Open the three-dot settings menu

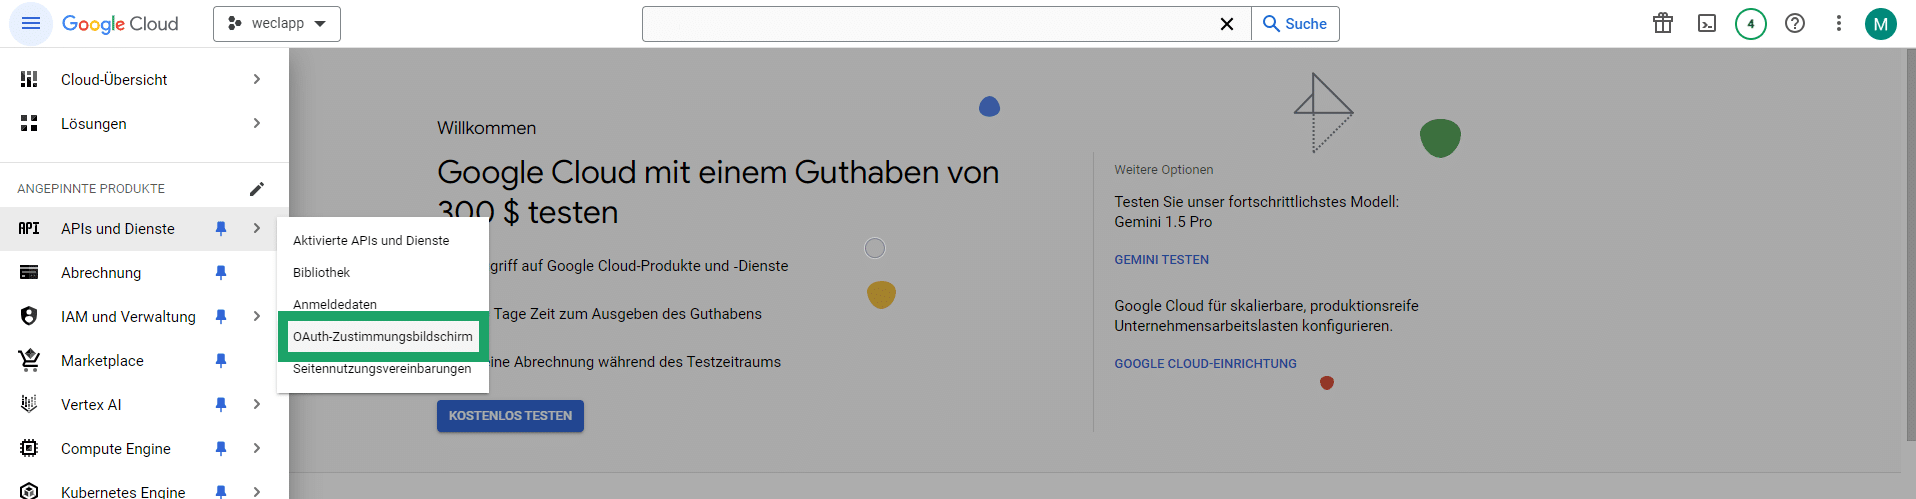(1838, 23)
